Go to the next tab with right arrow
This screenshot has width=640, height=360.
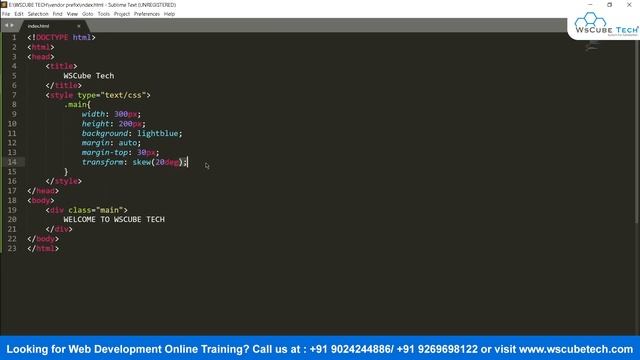[12, 26]
